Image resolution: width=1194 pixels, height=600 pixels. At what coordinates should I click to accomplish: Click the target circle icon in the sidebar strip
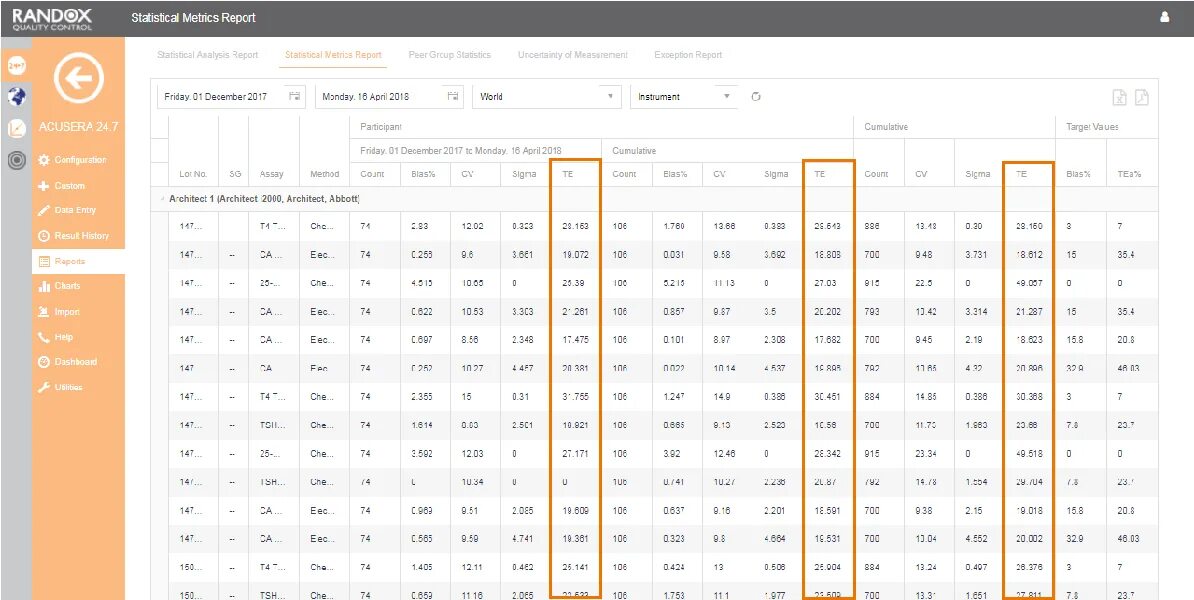pyautogui.click(x=15, y=160)
